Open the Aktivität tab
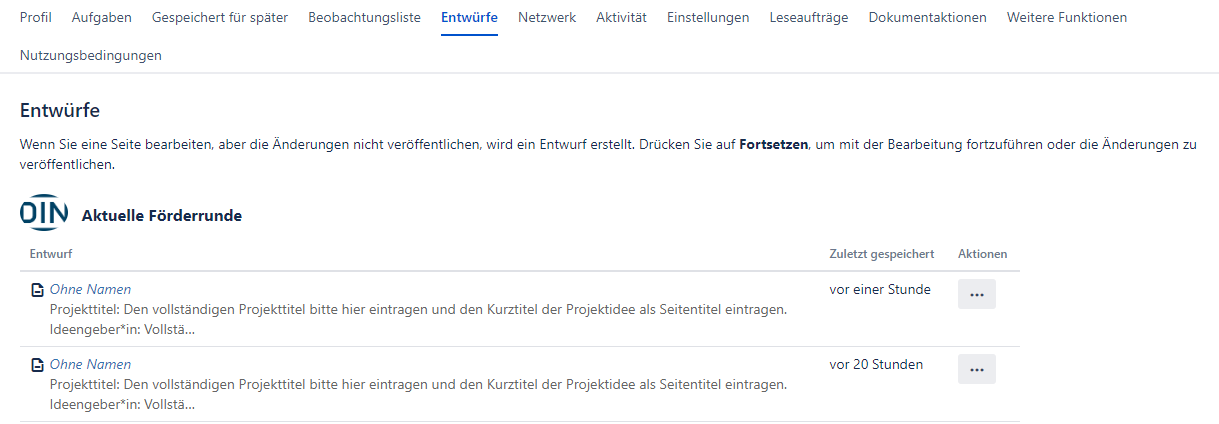The image size is (1219, 424). [x=621, y=17]
